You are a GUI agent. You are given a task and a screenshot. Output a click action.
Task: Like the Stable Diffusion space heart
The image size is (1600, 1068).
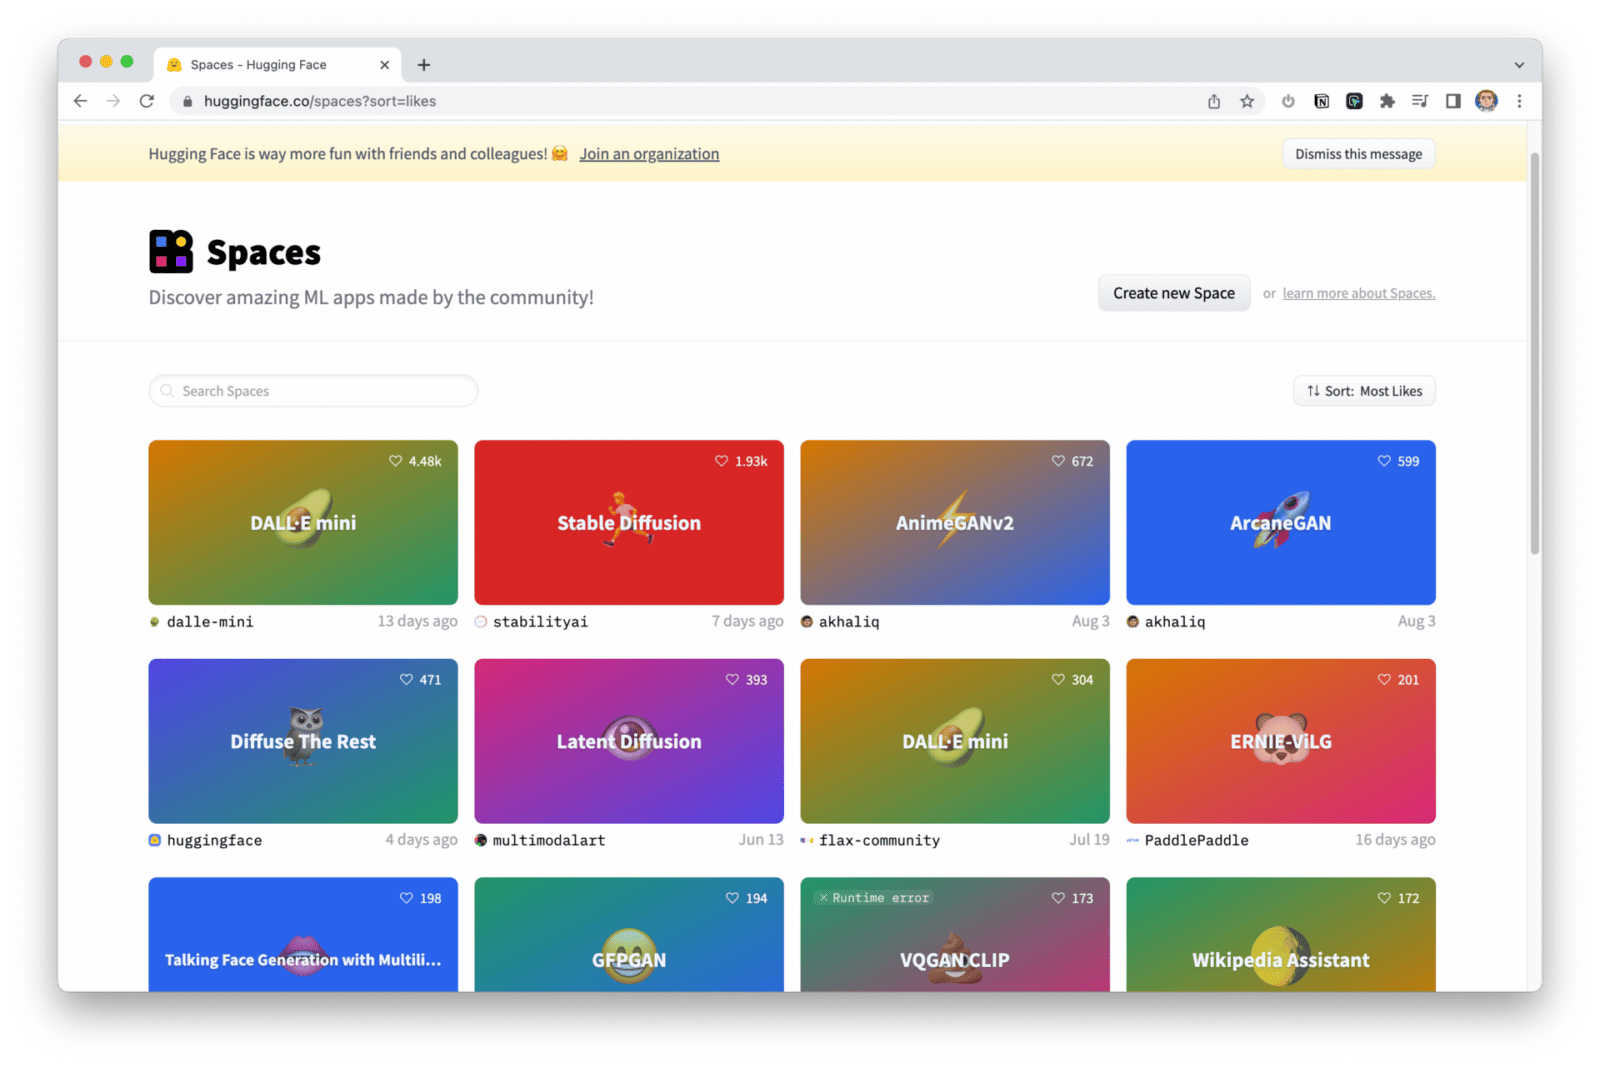(722, 461)
